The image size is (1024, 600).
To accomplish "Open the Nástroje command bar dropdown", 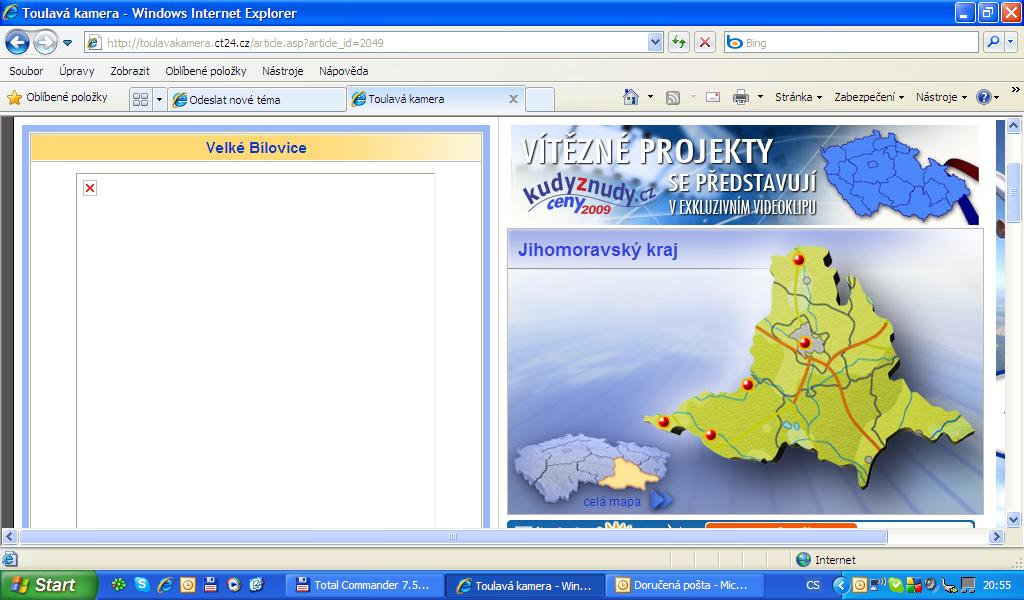I will (941, 97).
